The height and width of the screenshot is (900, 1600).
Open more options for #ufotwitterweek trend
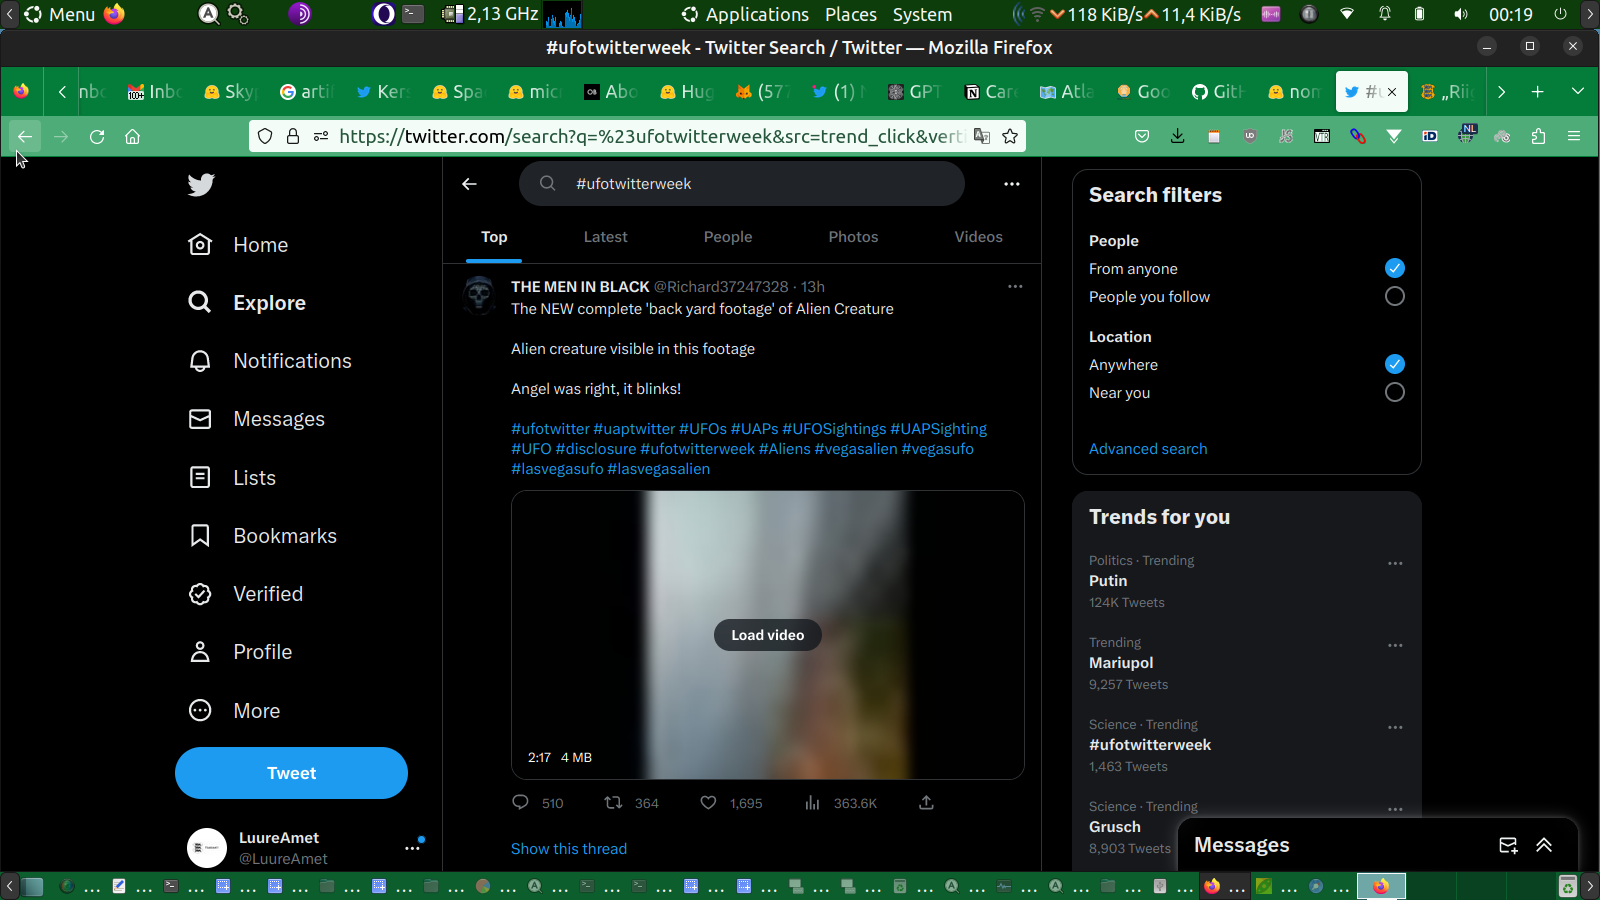1395,727
